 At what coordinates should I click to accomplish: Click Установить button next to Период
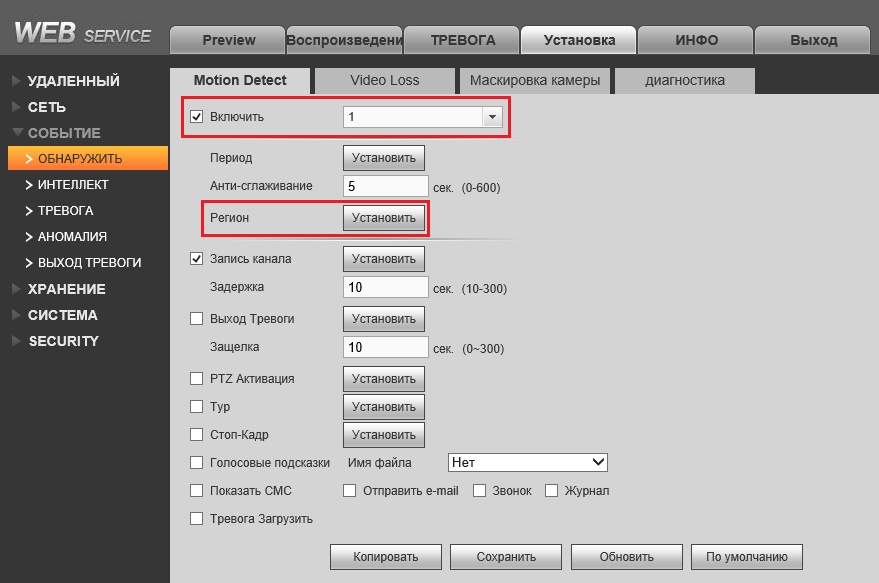(x=384, y=158)
